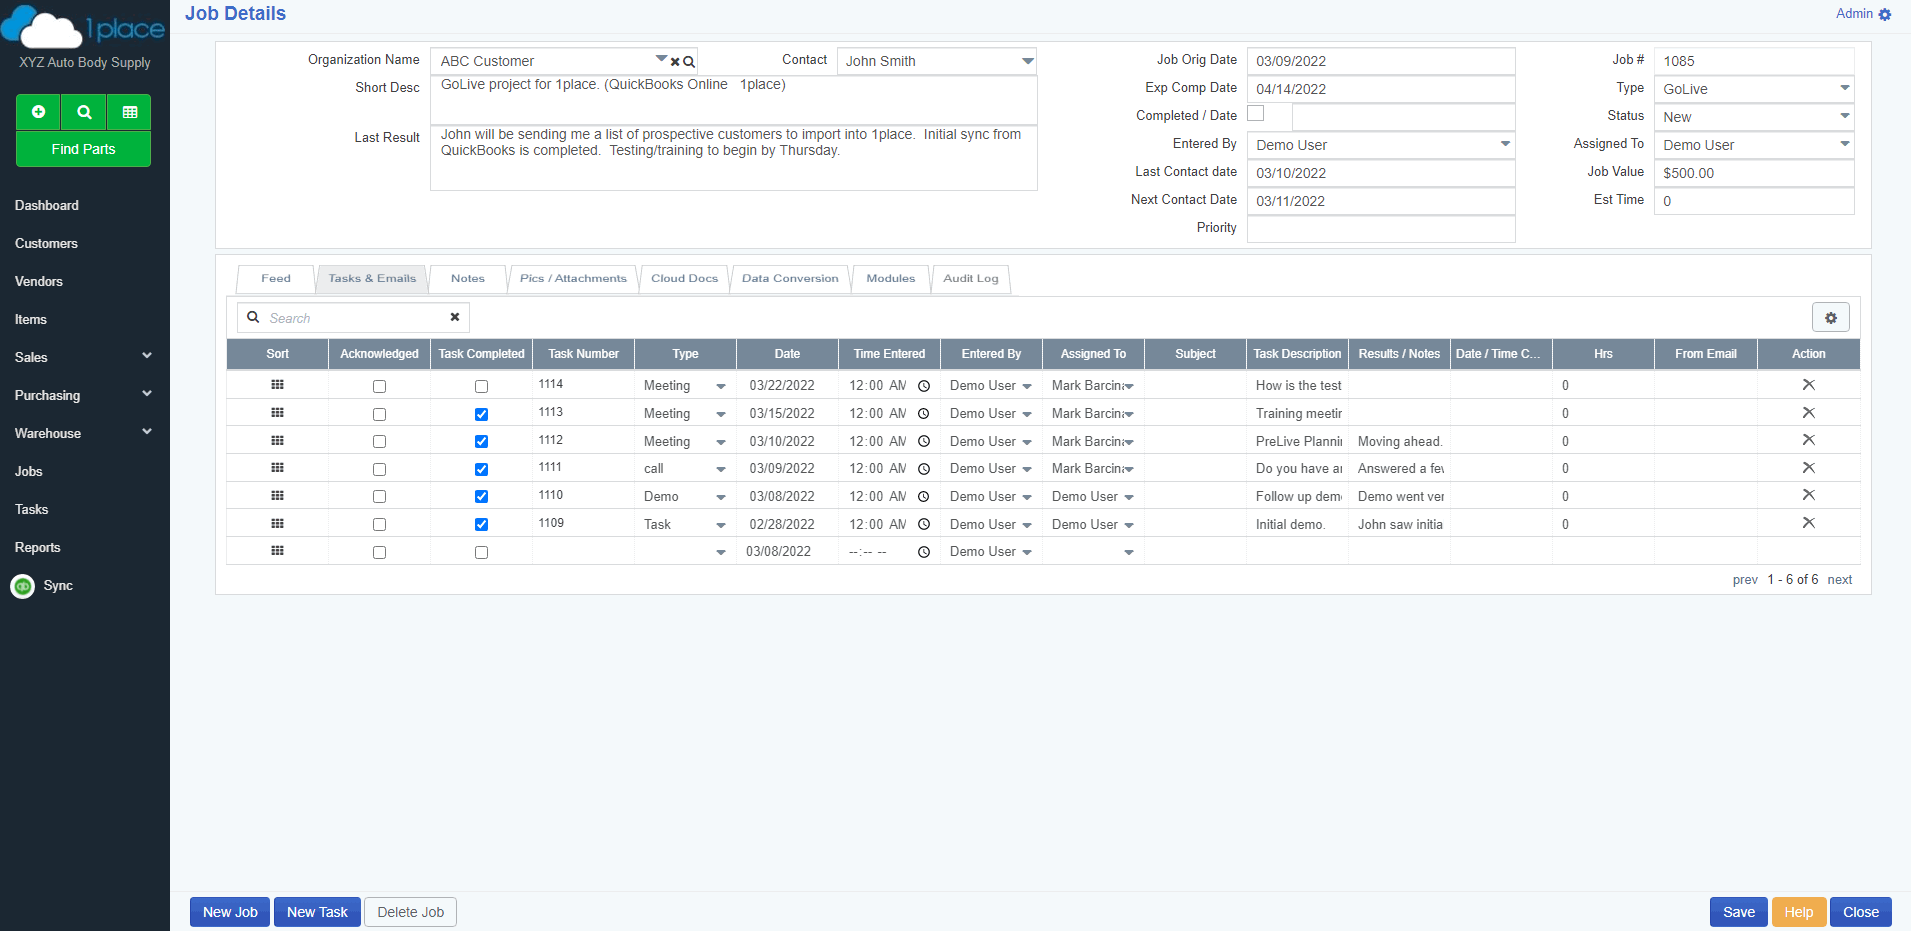Open the Pics / Attachments tab
This screenshot has height=931, width=1911.
point(573,279)
